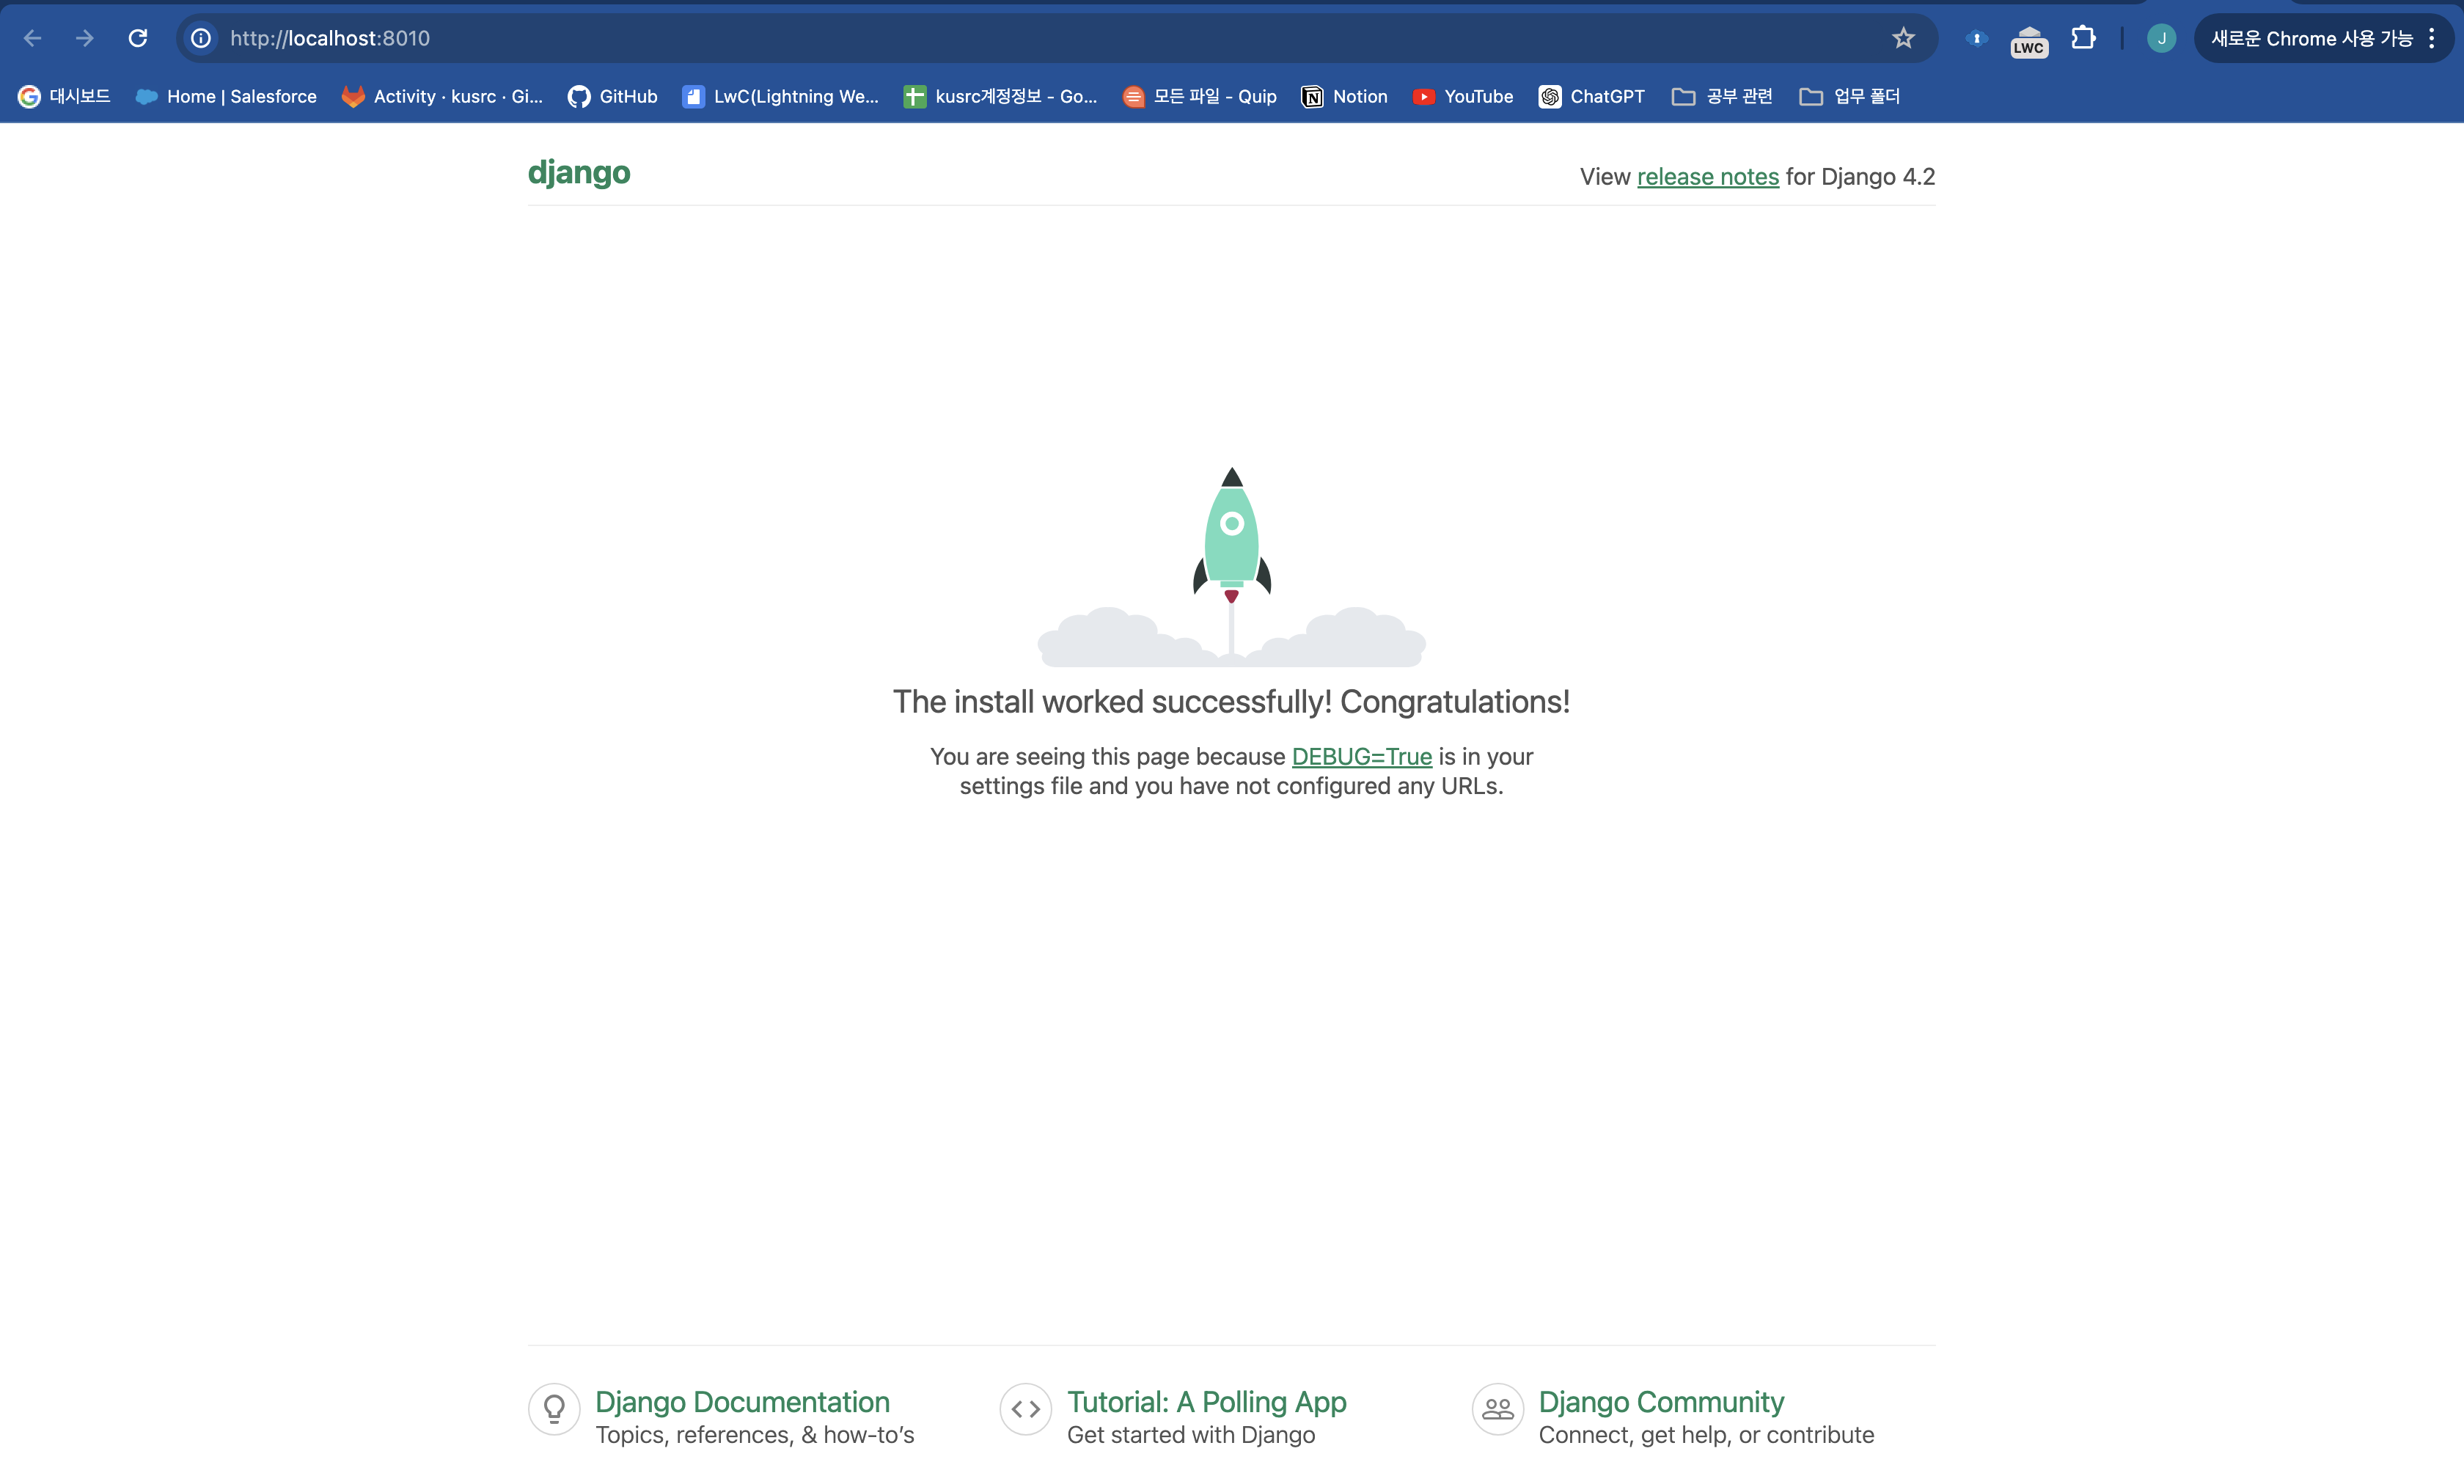Open Tutorial: A Polling App link
This screenshot has height=1484, width=2464.
1206,1402
